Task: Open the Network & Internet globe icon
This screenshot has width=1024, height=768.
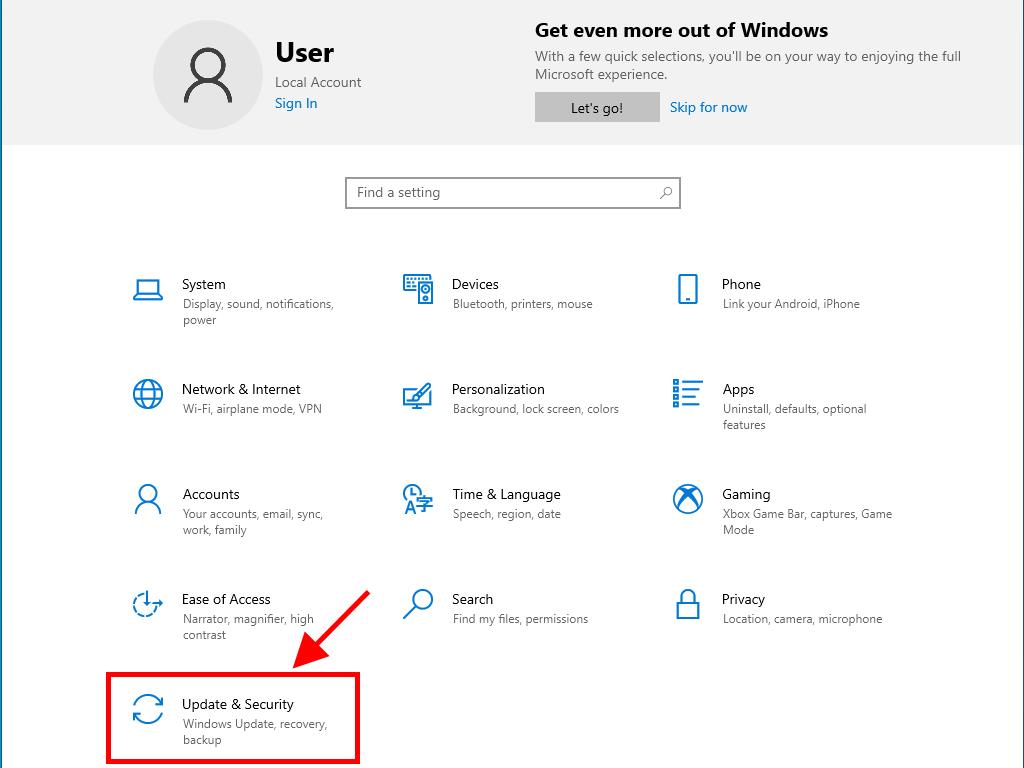Action: point(148,394)
